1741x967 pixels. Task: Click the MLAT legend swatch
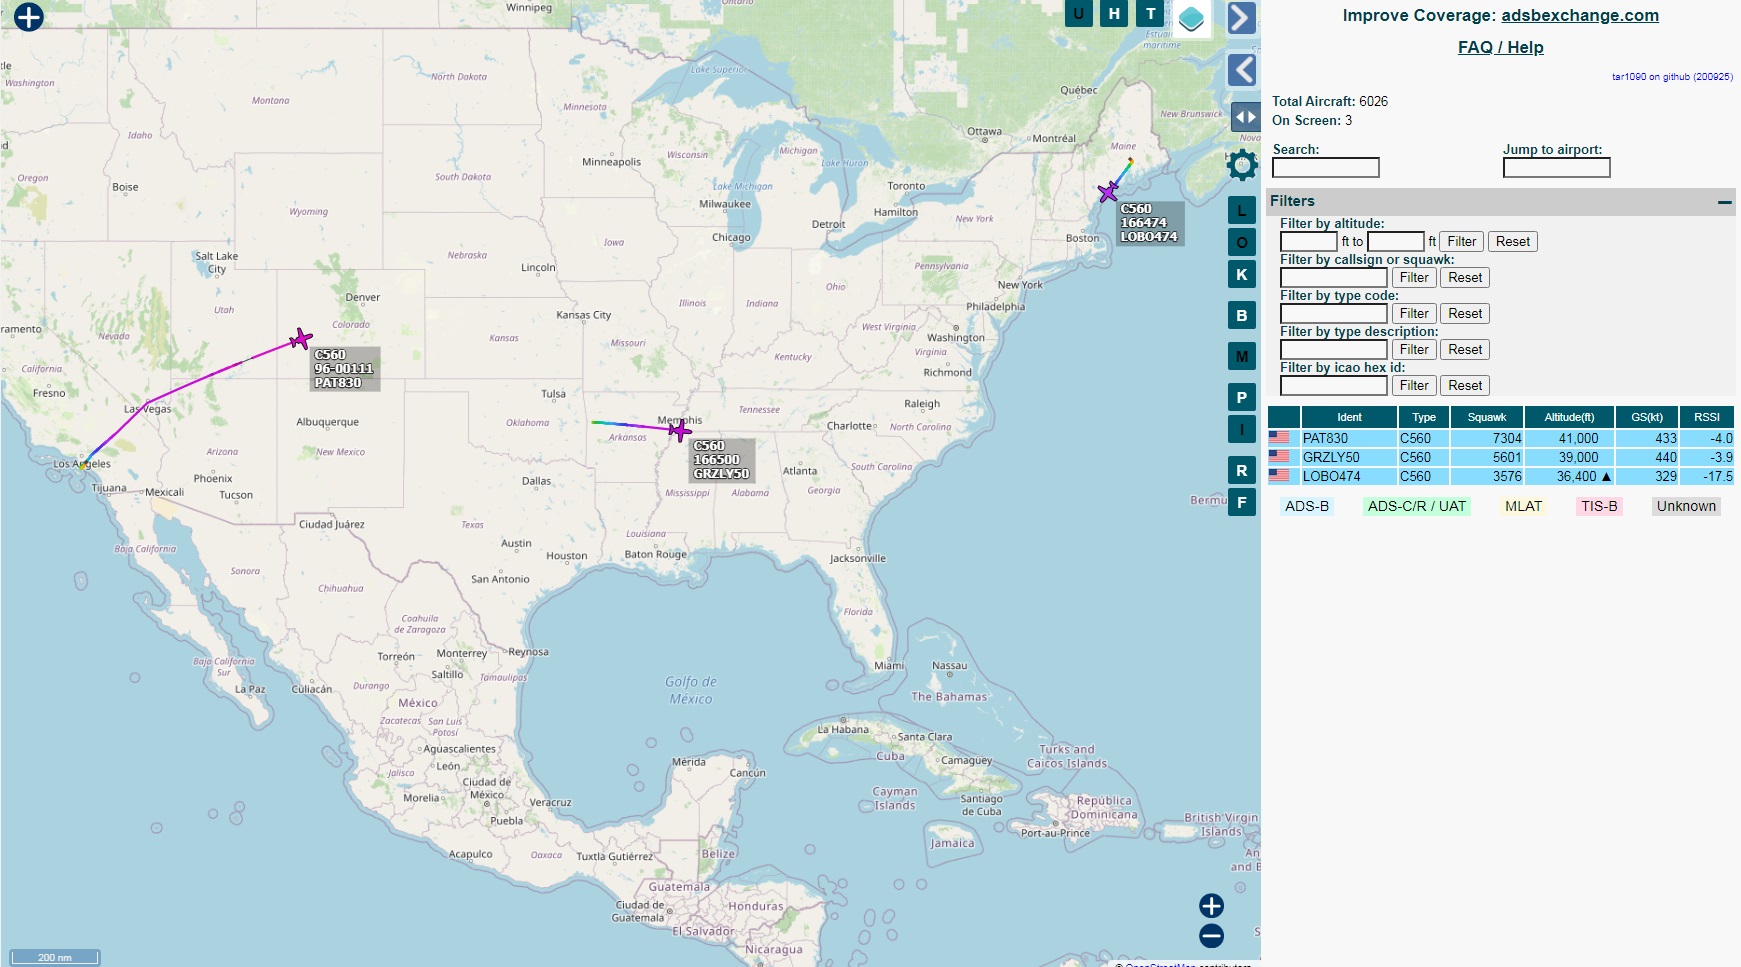click(x=1523, y=506)
